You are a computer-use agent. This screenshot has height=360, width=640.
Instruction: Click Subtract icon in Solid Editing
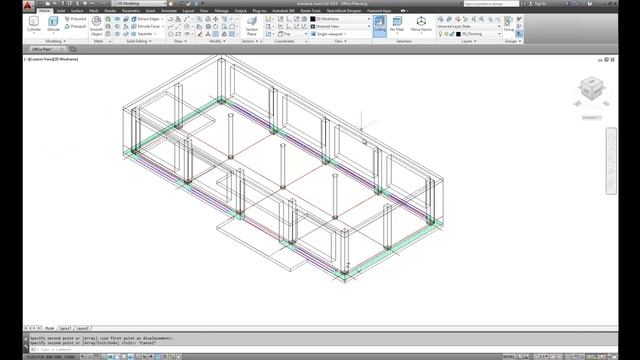[117, 26]
